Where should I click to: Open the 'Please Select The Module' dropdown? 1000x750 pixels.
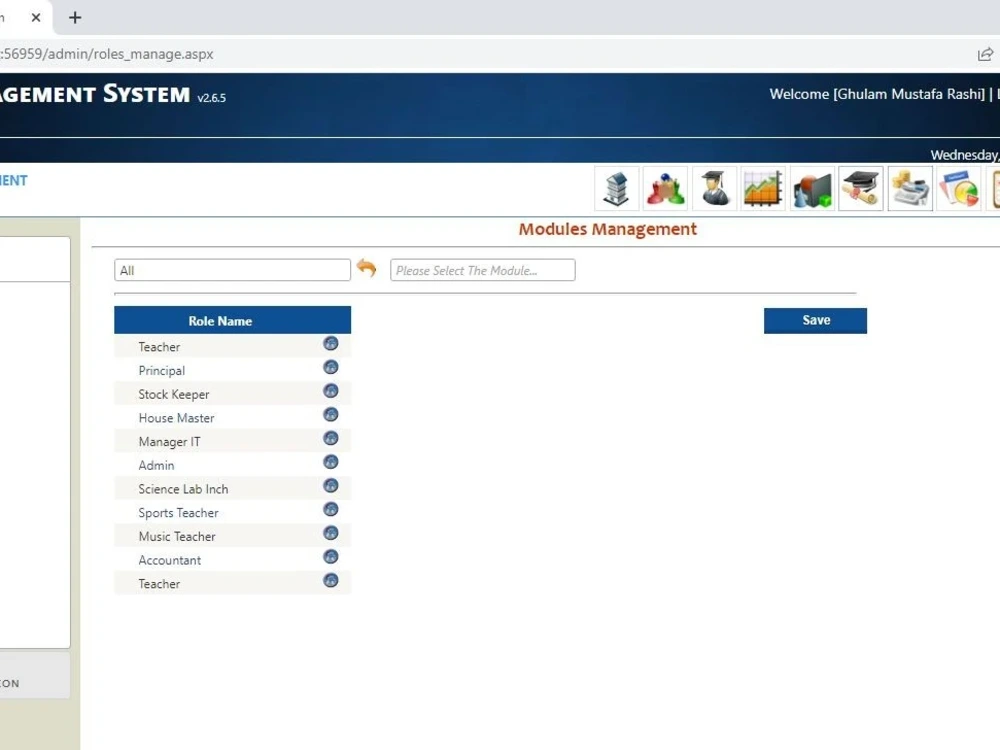483,270
